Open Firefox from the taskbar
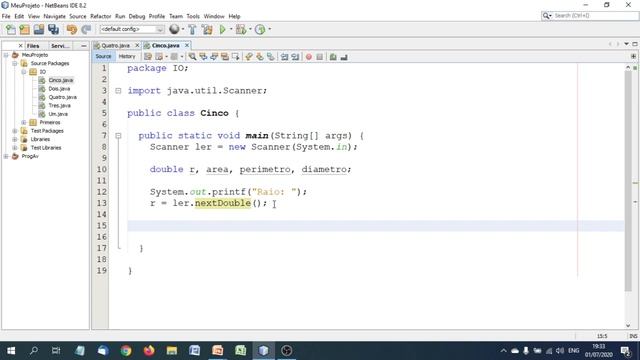 [x=149, y=351]
